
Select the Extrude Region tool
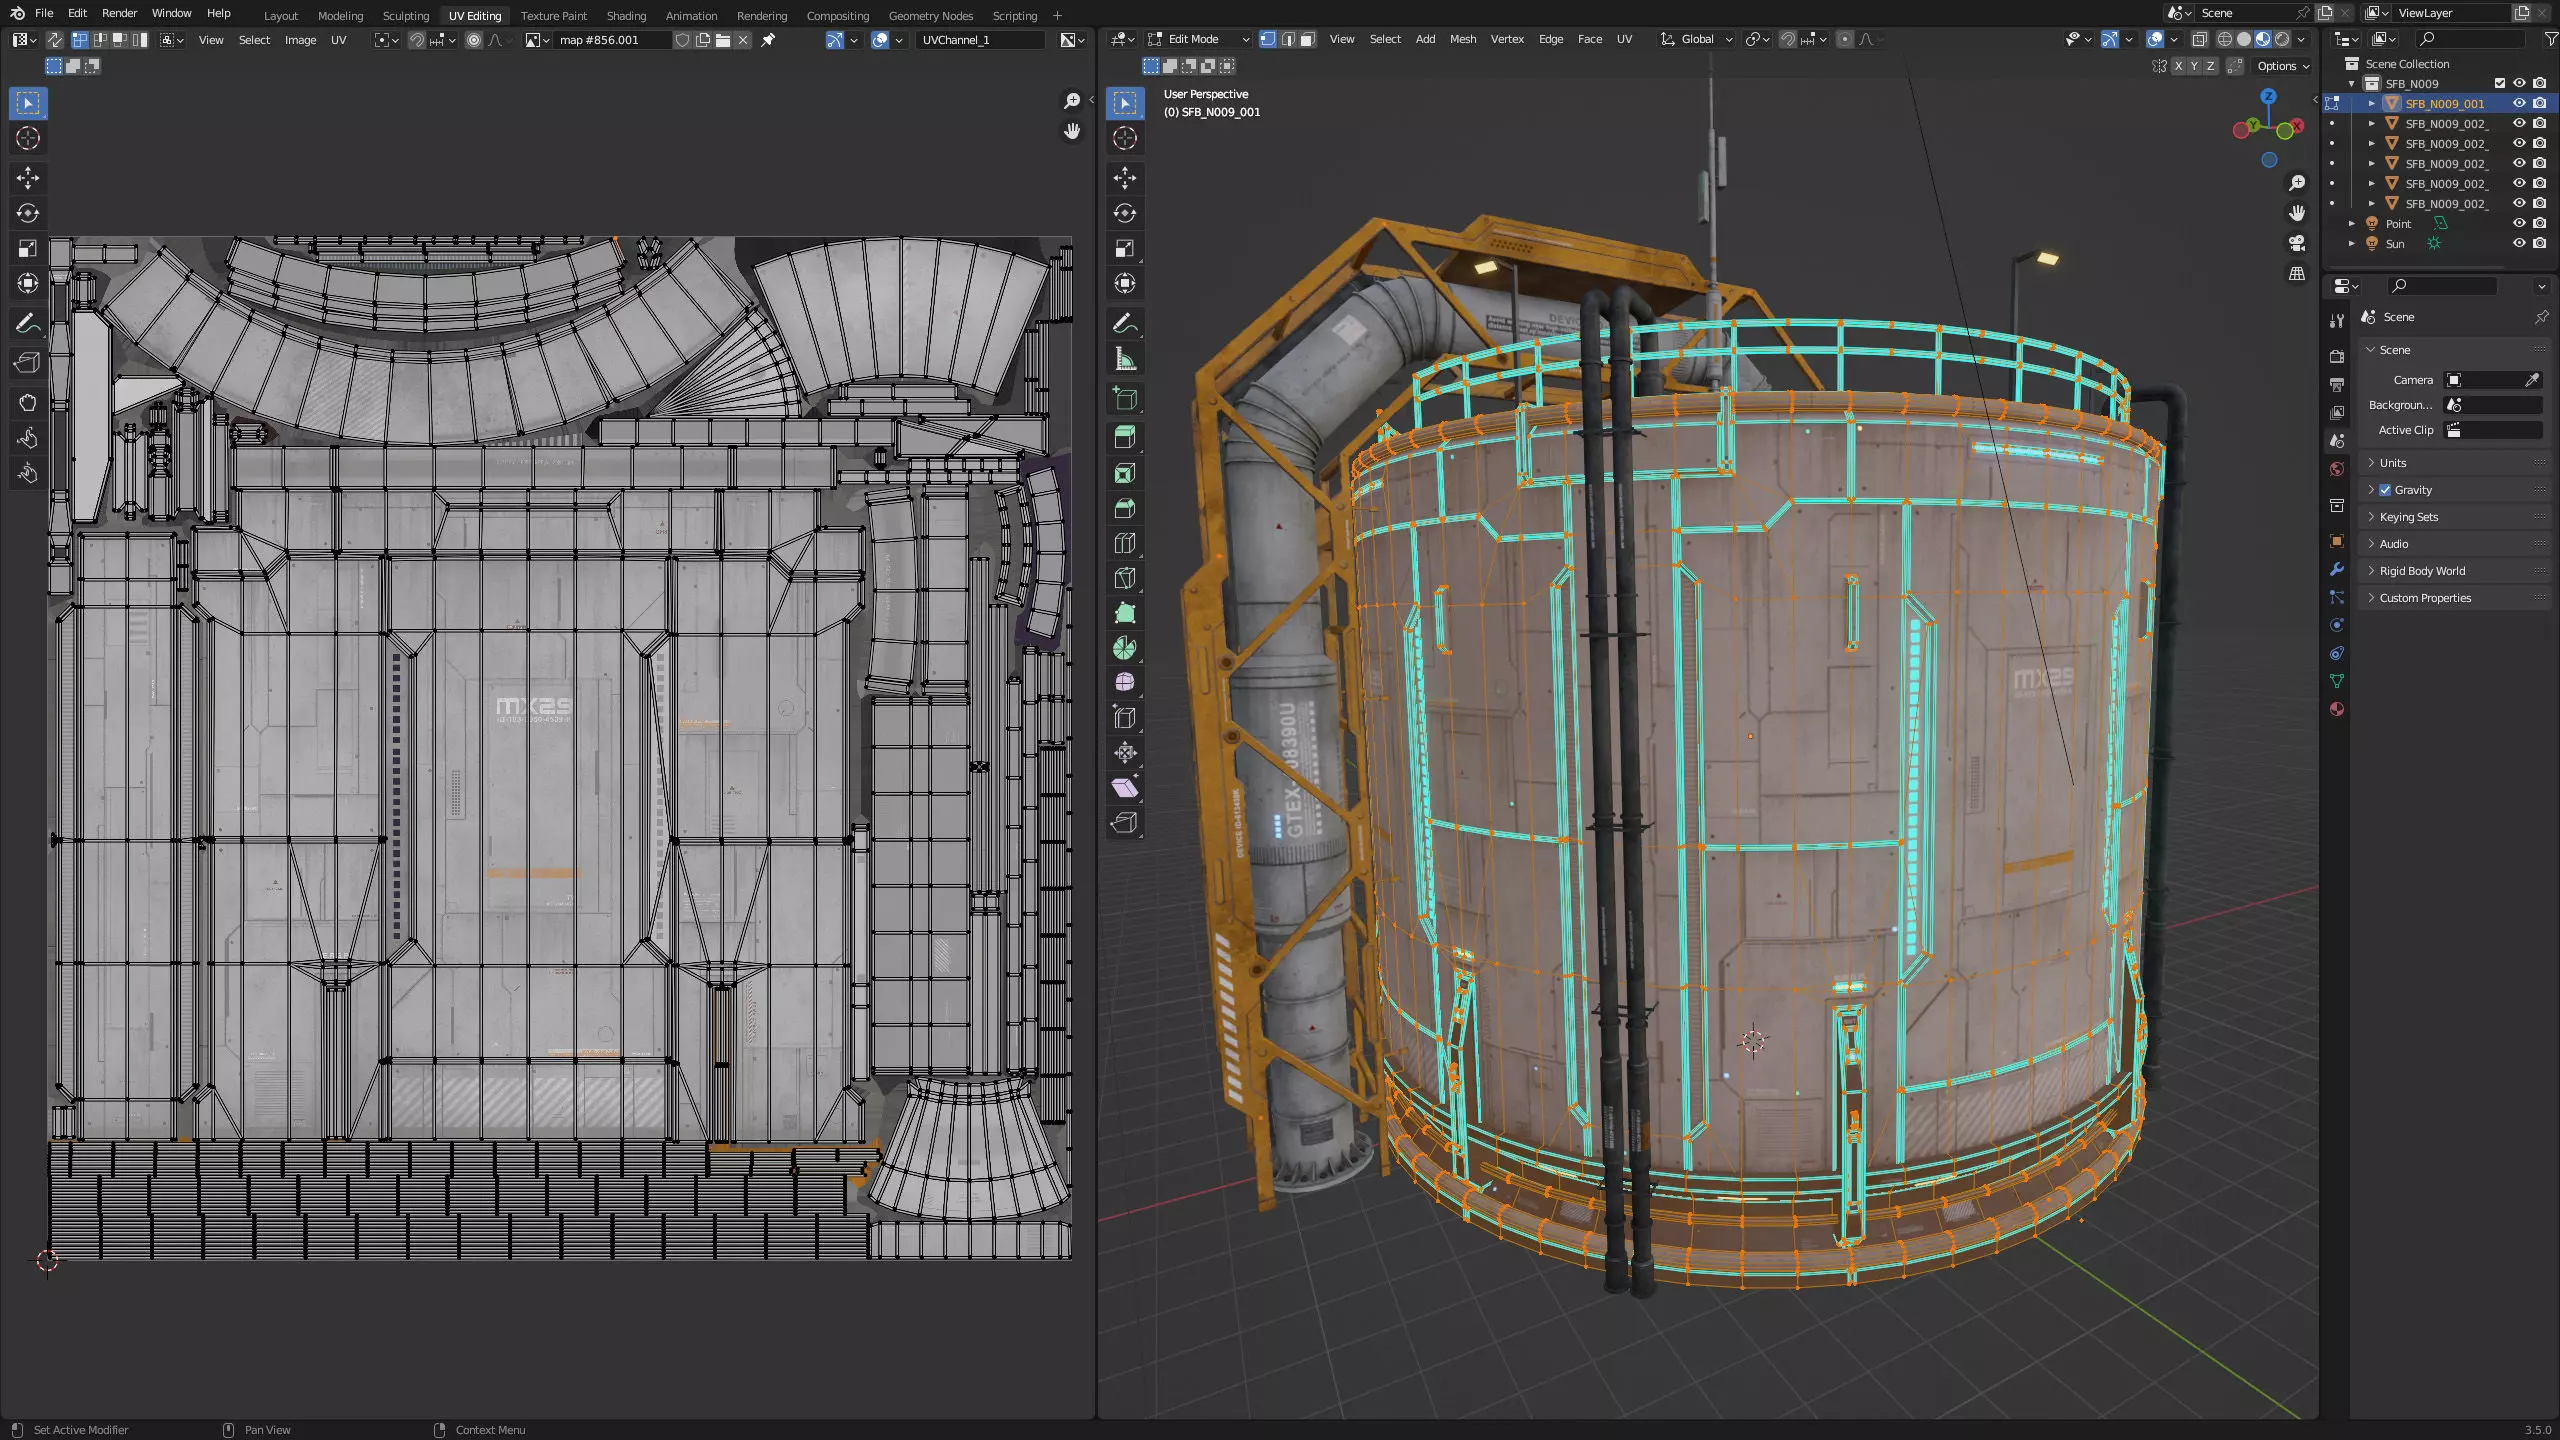click(1125, 437)
